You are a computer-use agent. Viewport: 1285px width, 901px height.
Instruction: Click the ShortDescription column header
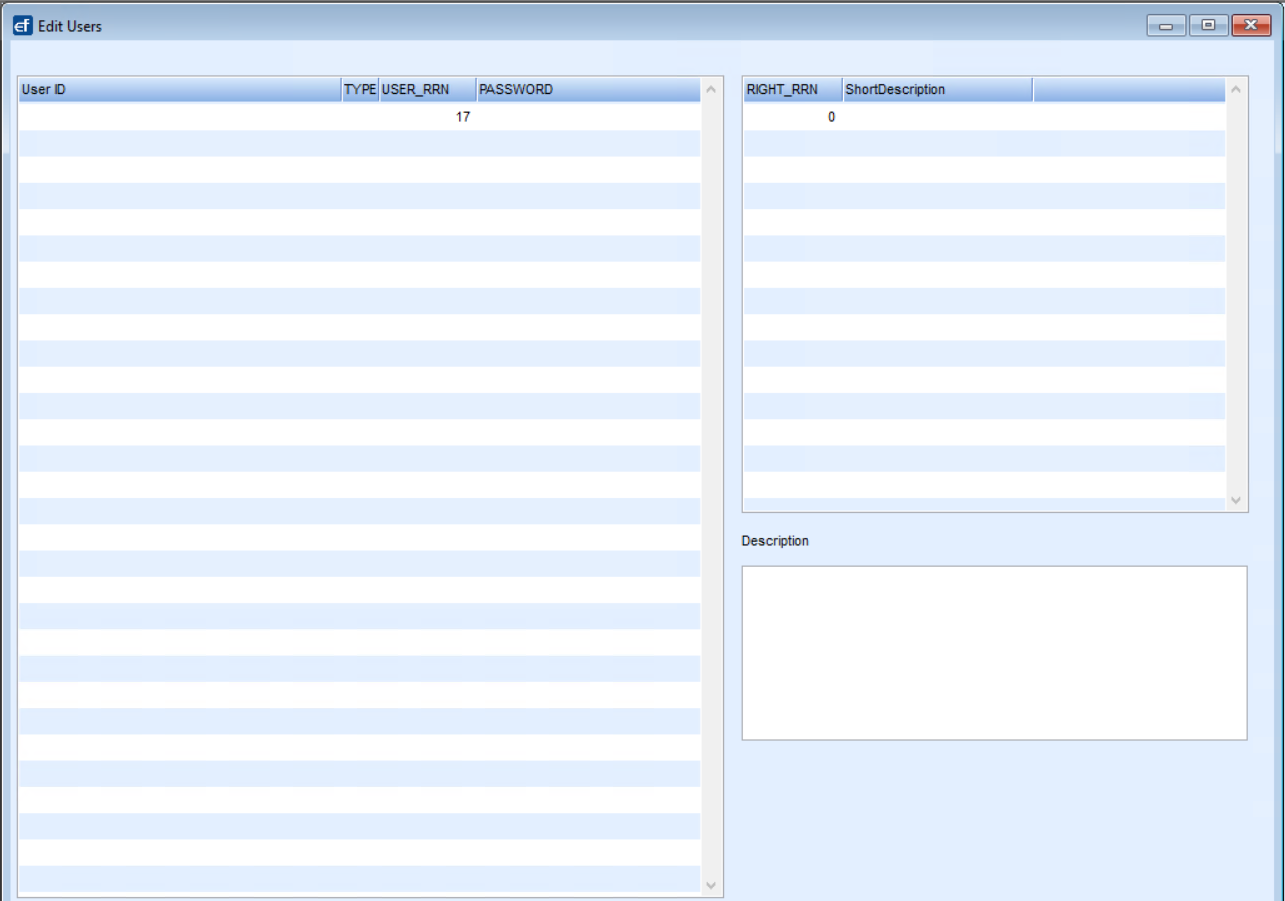[x=938, y=90]
